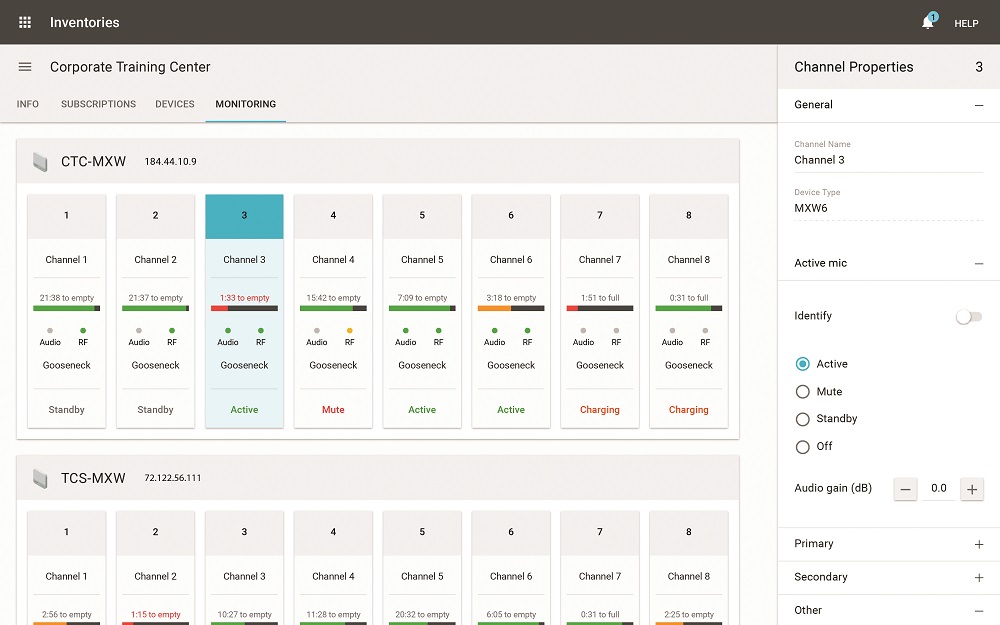Screen dimensions: 1000x625
Task: Select the Standby radio button
Action: pos(803,419)
